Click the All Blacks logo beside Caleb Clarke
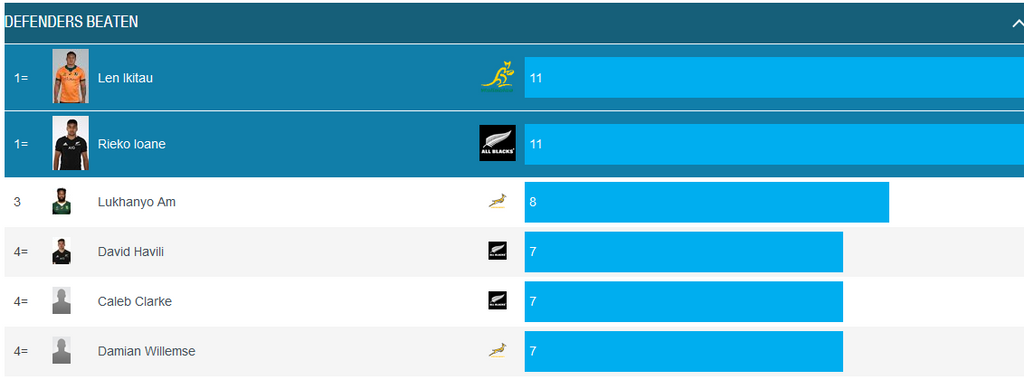1024x377 pixels. point(498,301)
